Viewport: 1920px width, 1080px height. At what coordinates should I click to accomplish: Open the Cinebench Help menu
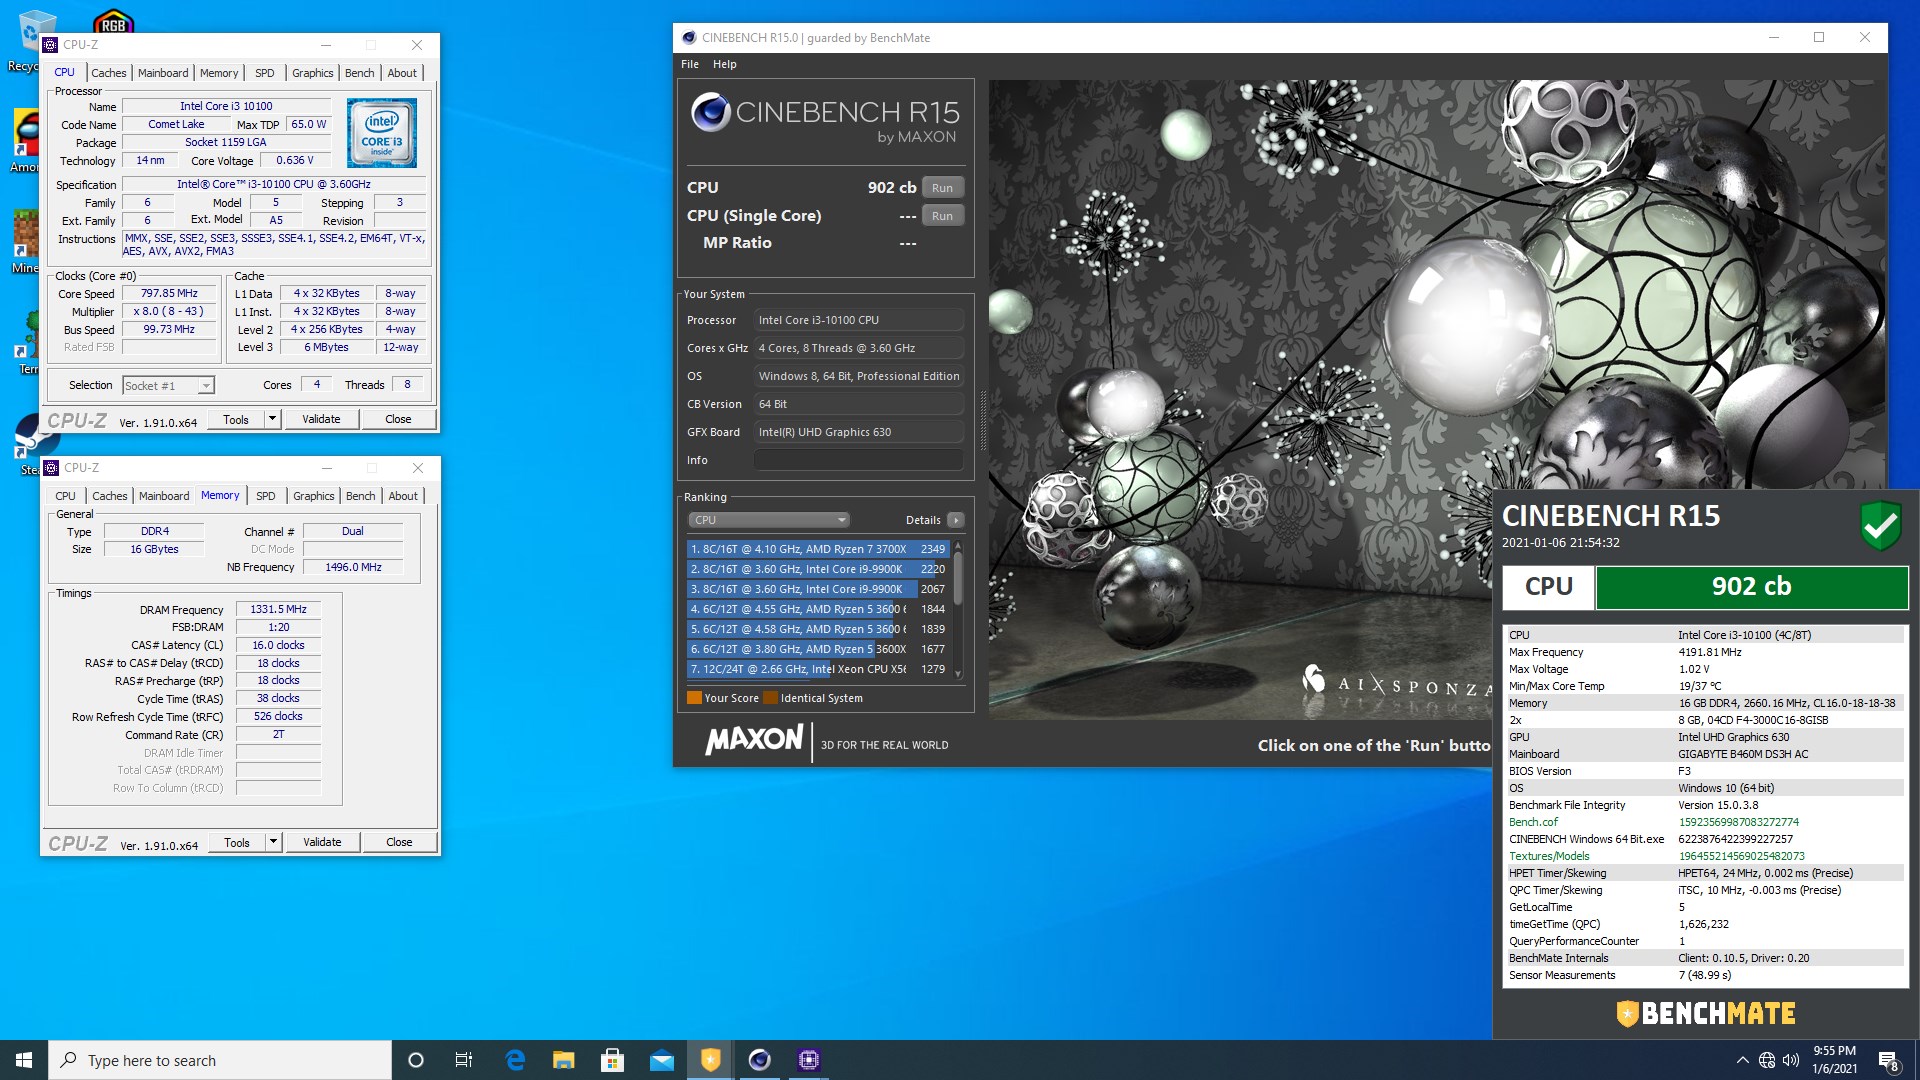coord(724,64)
